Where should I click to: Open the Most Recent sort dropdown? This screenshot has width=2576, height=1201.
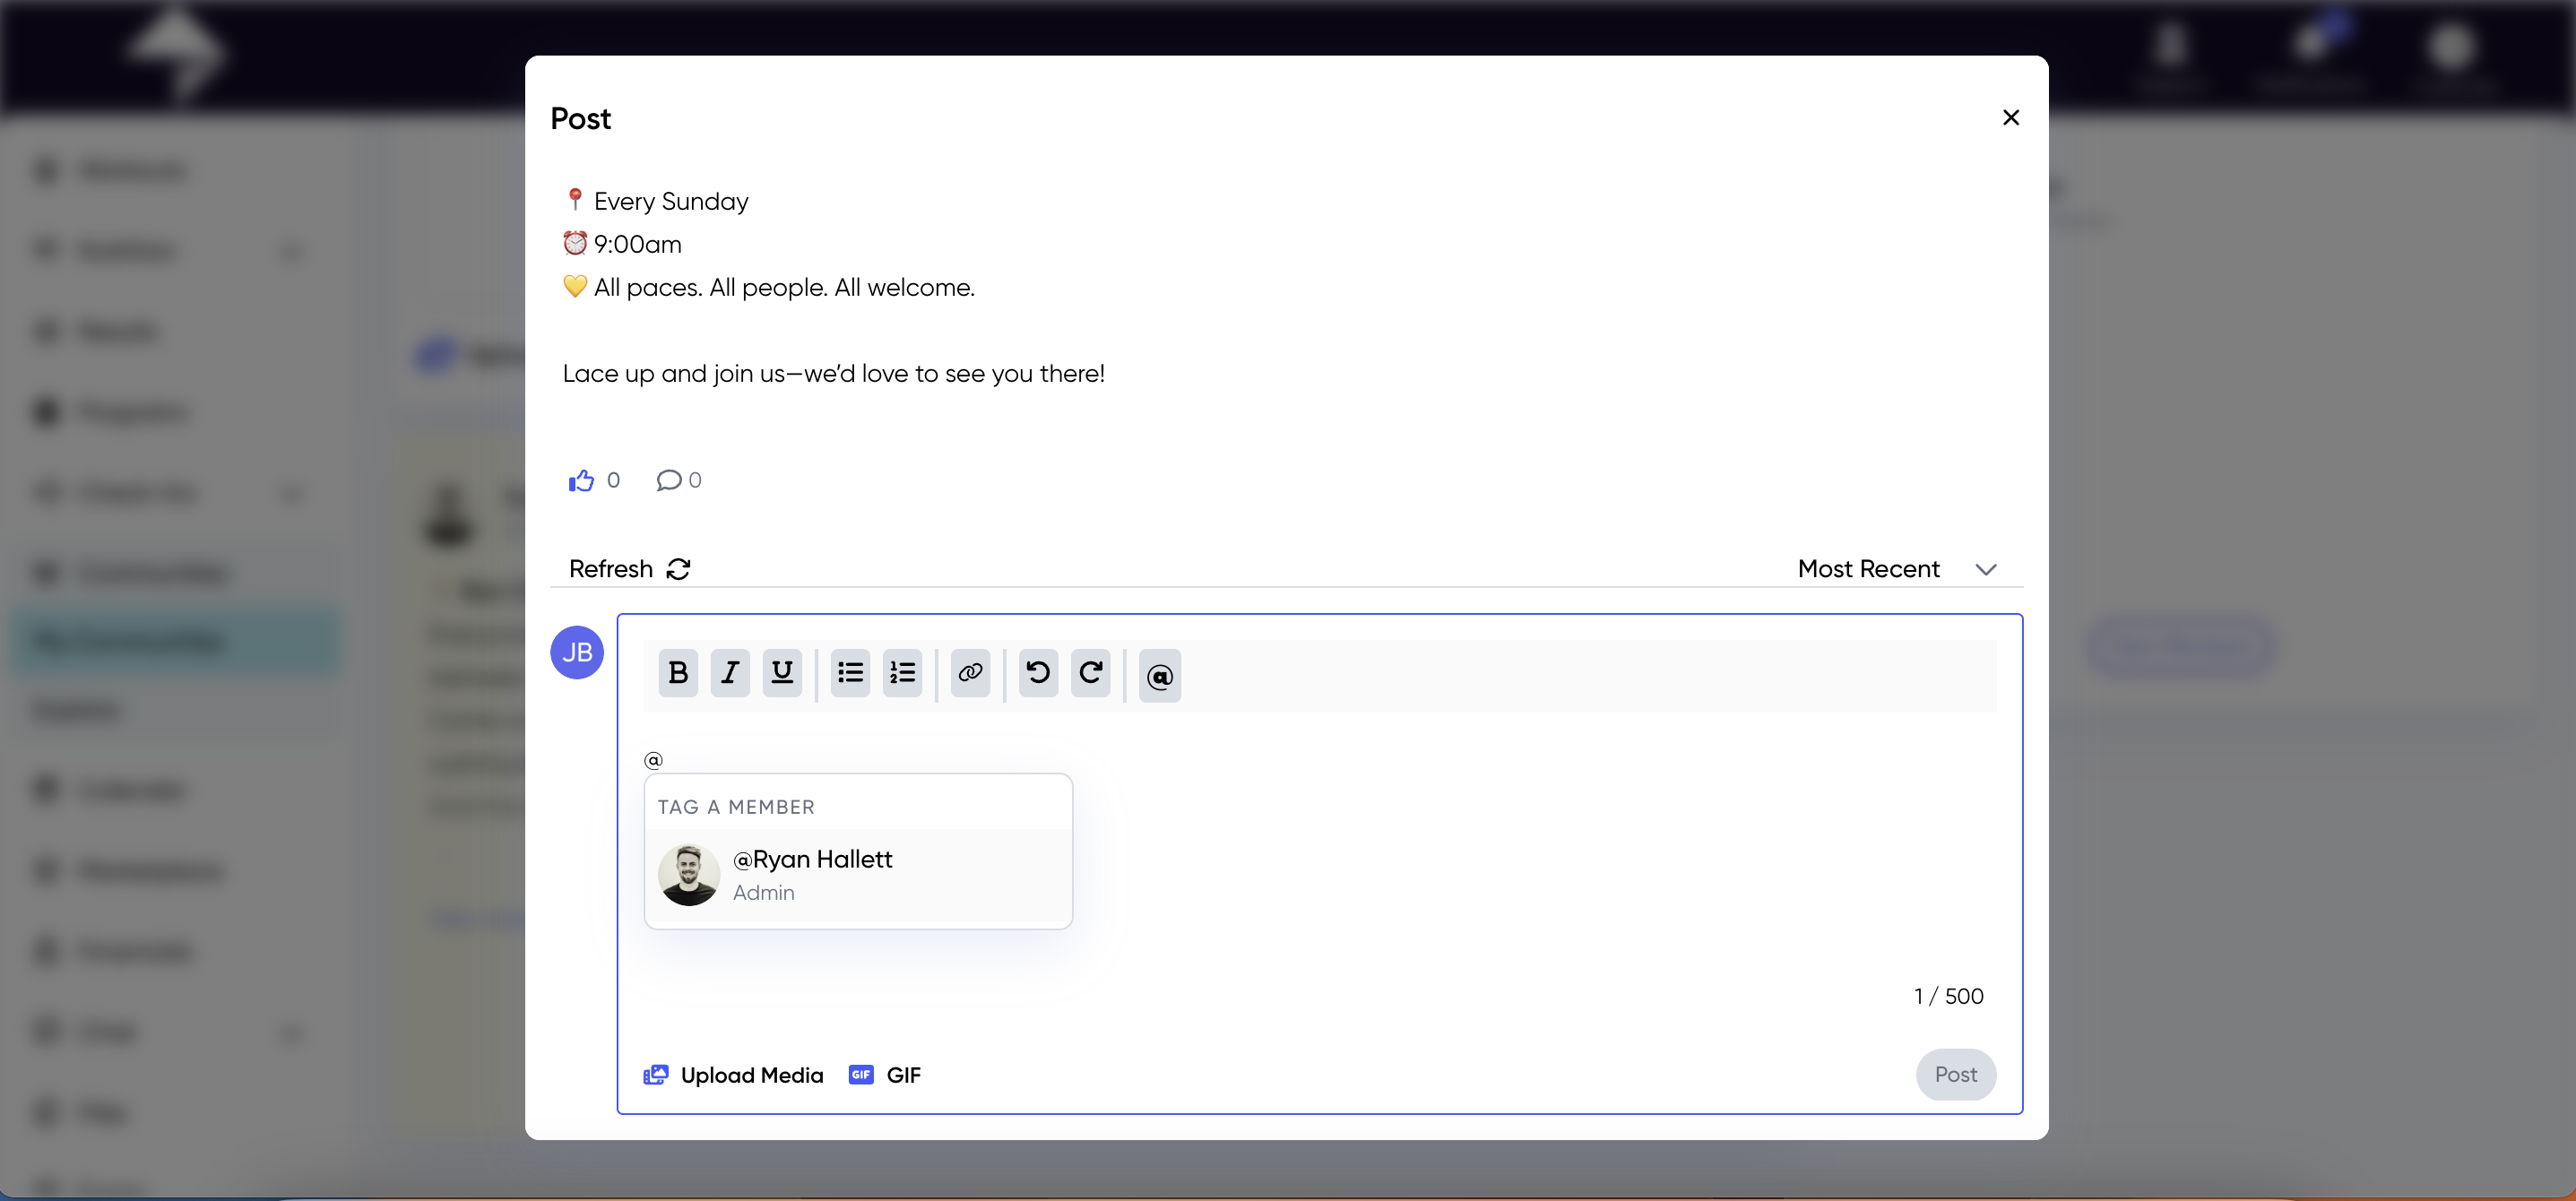[1897, 569]
